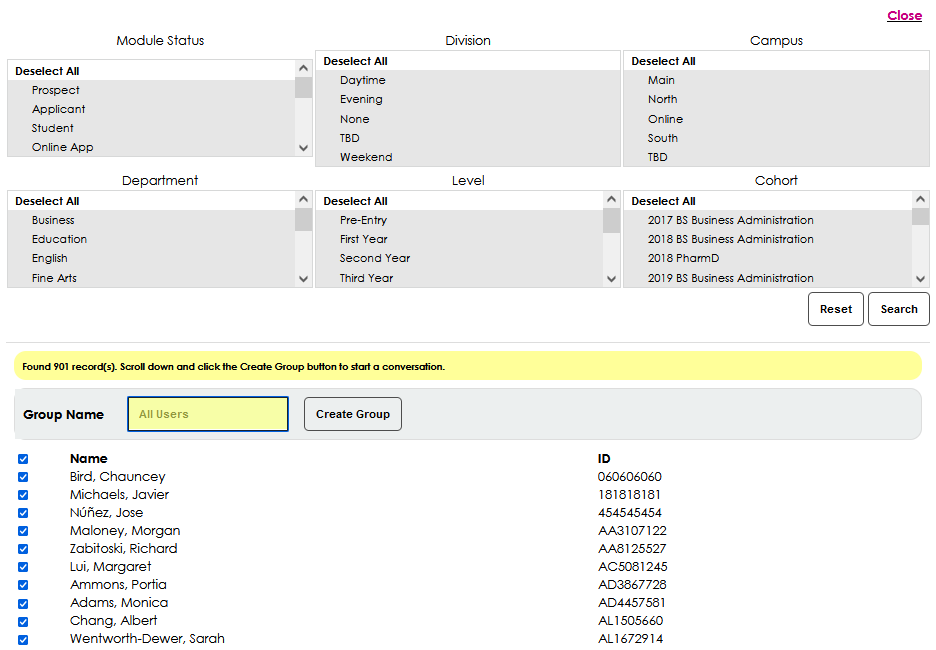Toggle the checkbox for Lui, Margaret
Viewport: 936px width, 650px height.
coord(23,567)
